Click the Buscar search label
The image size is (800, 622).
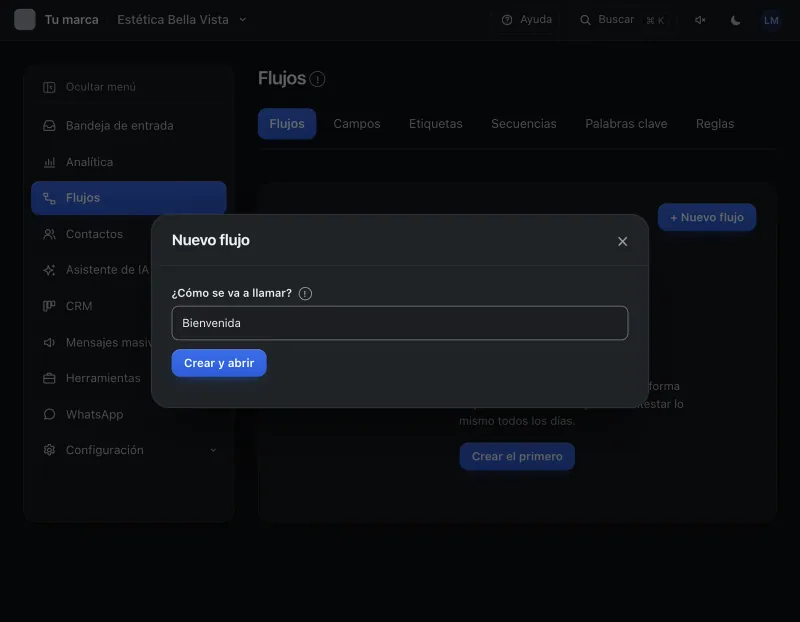[x=616, y=19]
